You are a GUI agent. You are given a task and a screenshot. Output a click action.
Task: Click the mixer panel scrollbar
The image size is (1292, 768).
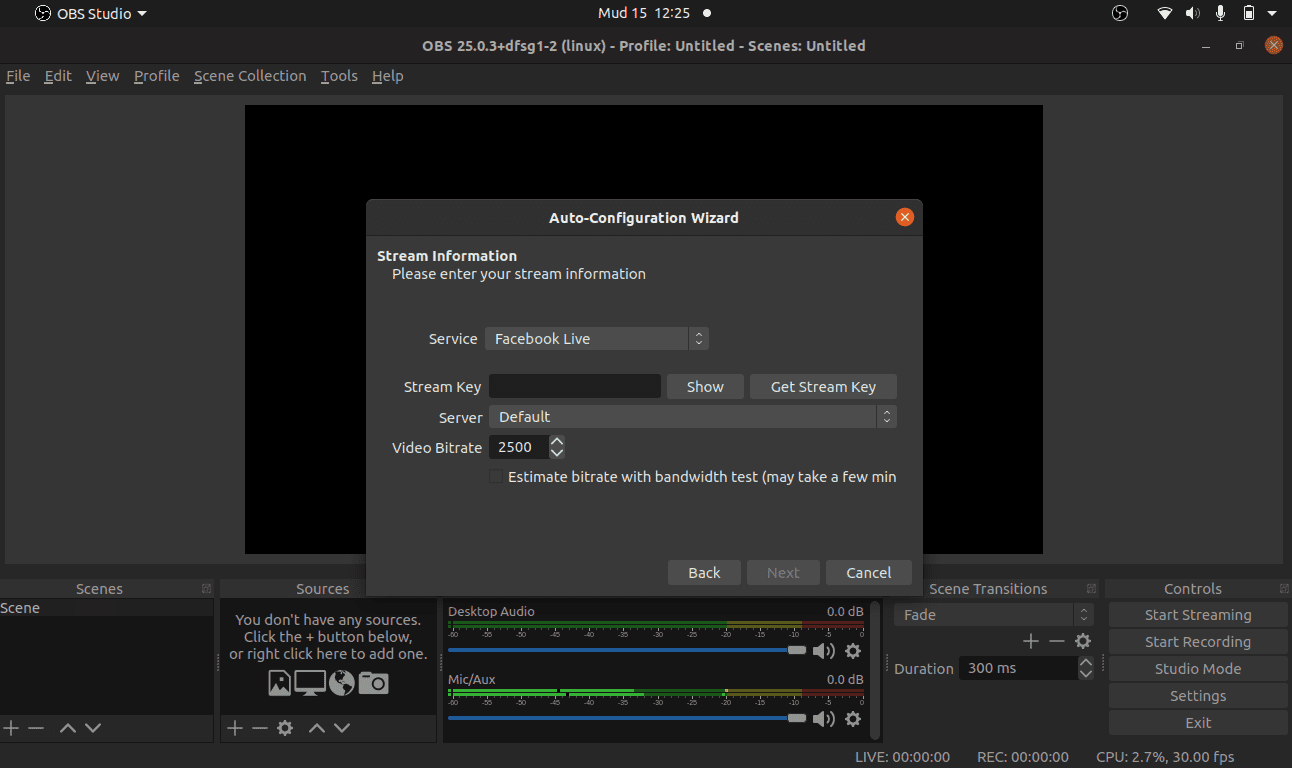tap(876, 670)
